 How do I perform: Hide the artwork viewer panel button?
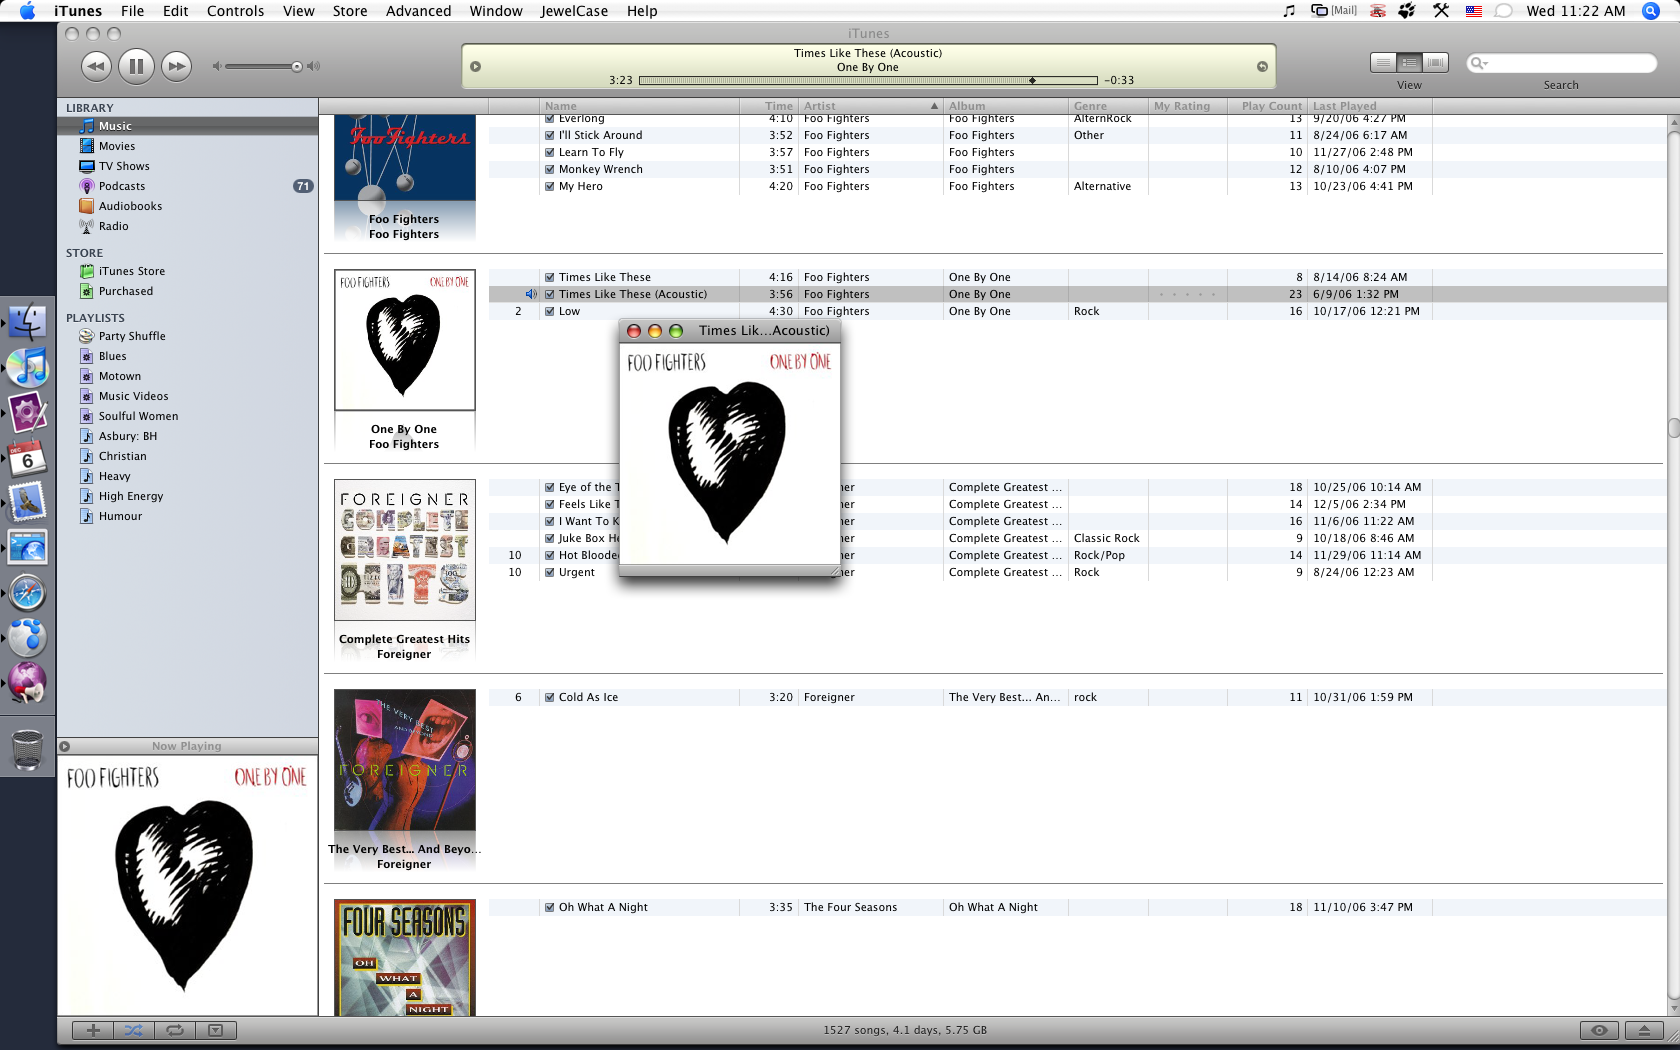[216, 1030]
